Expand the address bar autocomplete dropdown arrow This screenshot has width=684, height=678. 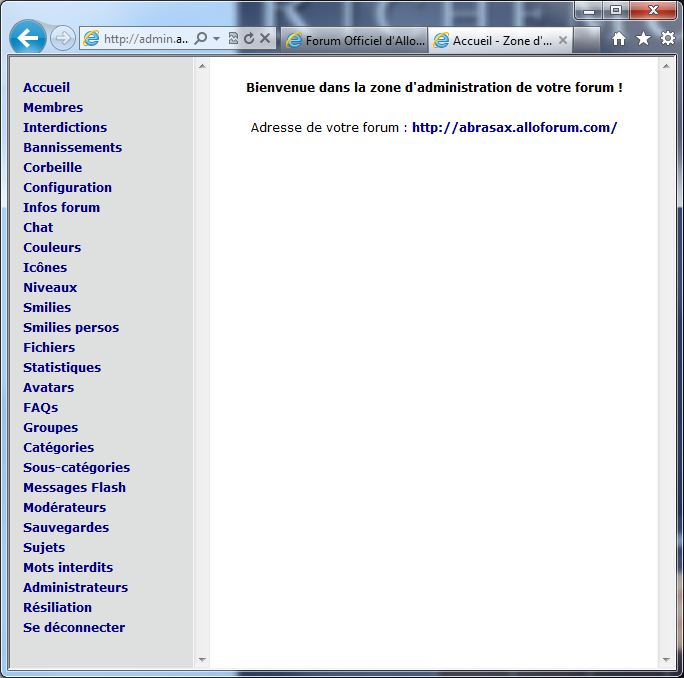[x=216, y=39]
